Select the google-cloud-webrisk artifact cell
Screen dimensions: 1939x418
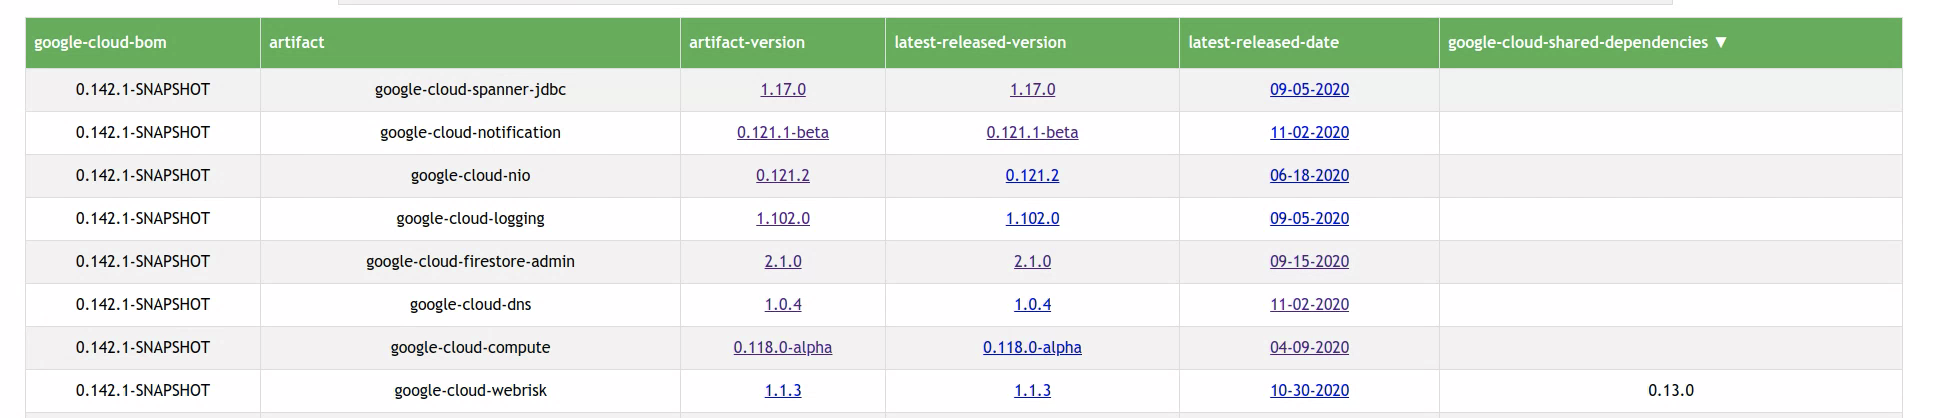click(470, 390)
